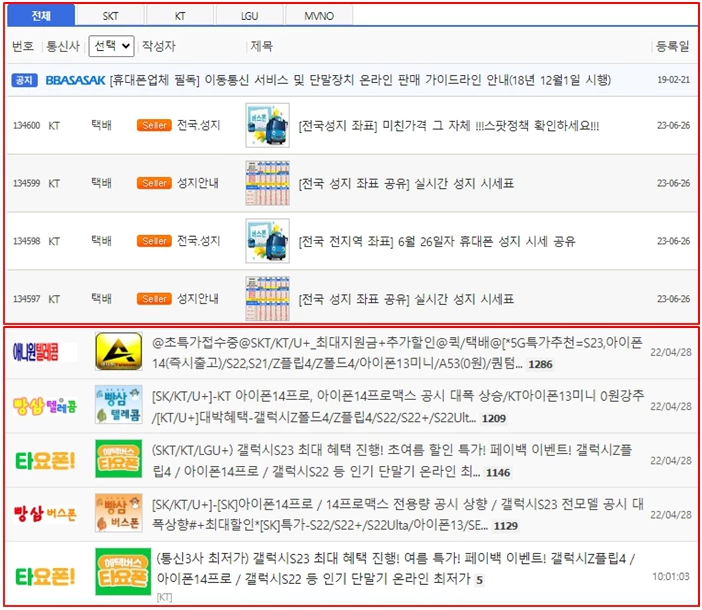Click 타요폰 logo beside the 1146 post
This screenshot has width=702, height=610.
click(45, 461)
